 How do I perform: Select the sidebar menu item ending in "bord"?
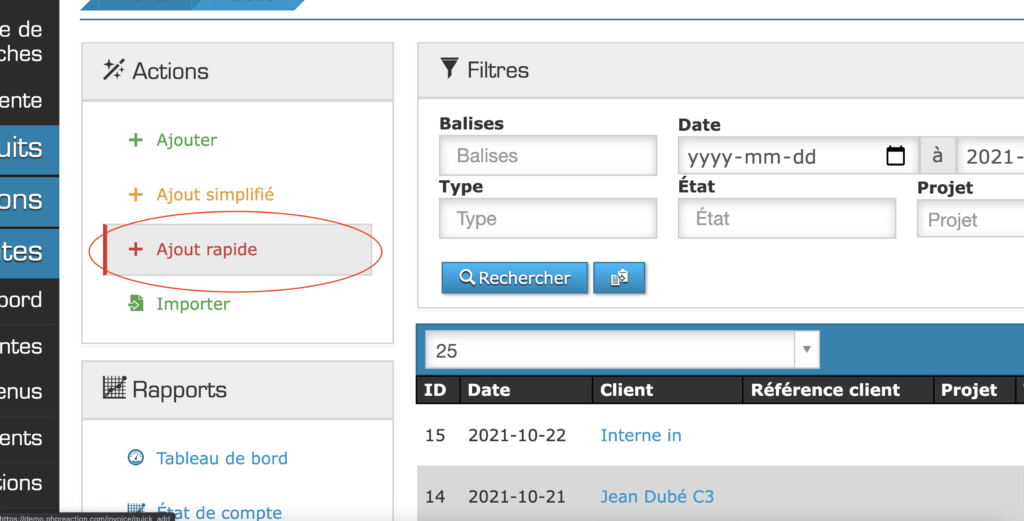point(22,300)
